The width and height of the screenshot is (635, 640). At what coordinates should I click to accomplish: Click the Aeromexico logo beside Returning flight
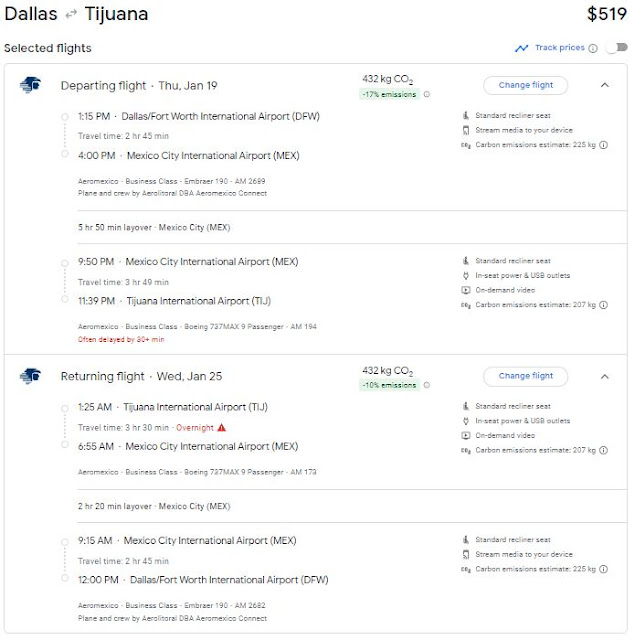[x=30, y=376]
